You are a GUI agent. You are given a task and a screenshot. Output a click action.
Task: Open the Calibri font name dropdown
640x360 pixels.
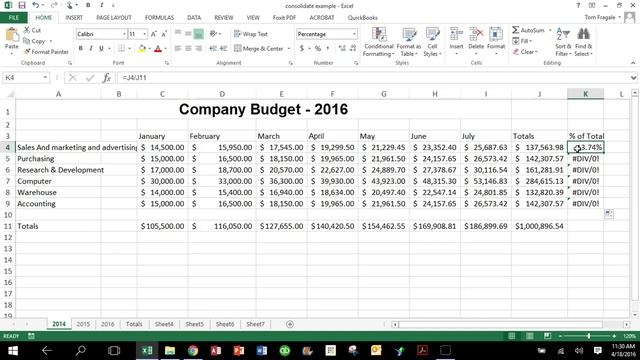124,34
